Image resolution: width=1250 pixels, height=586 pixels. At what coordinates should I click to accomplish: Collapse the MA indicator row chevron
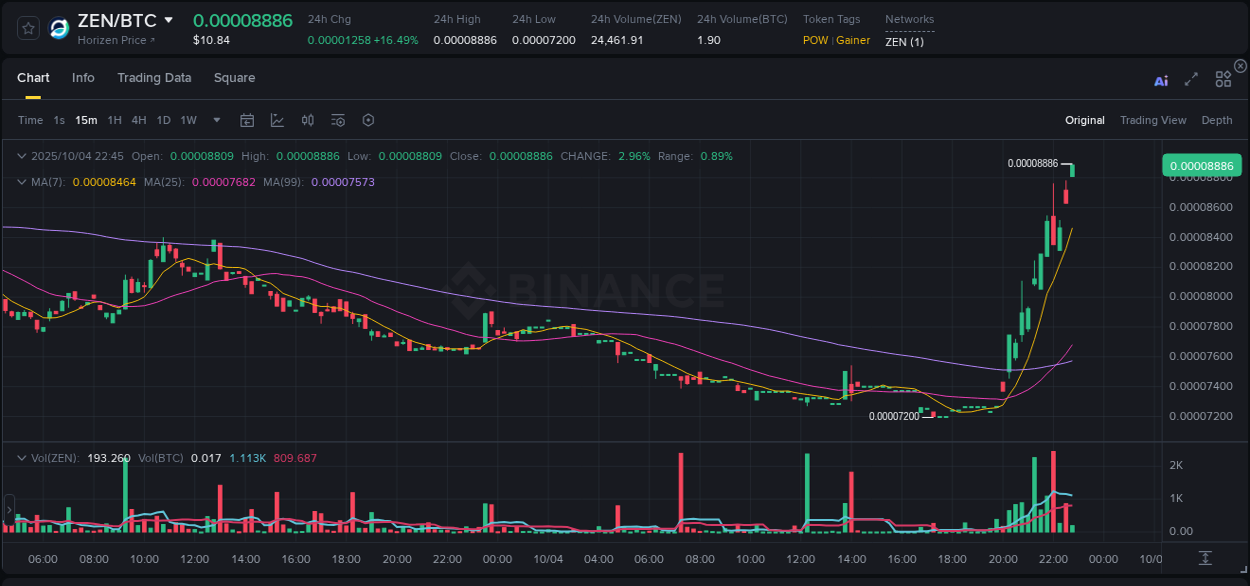pos(22,181)
